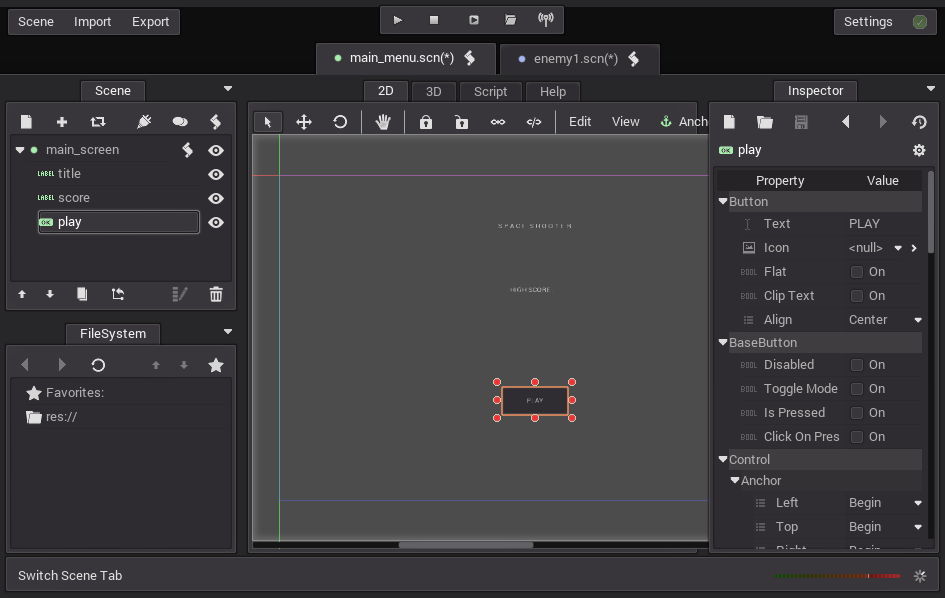
Task: Open the Align Center dropdown
Action: coord(918,320)
